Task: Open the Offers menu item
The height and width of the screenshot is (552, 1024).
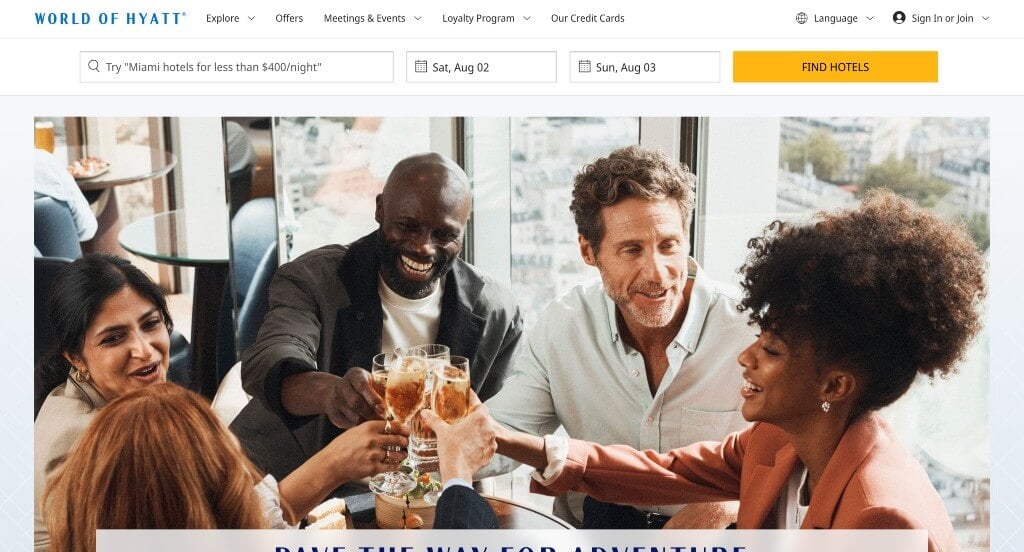Action: coord(289,18)
